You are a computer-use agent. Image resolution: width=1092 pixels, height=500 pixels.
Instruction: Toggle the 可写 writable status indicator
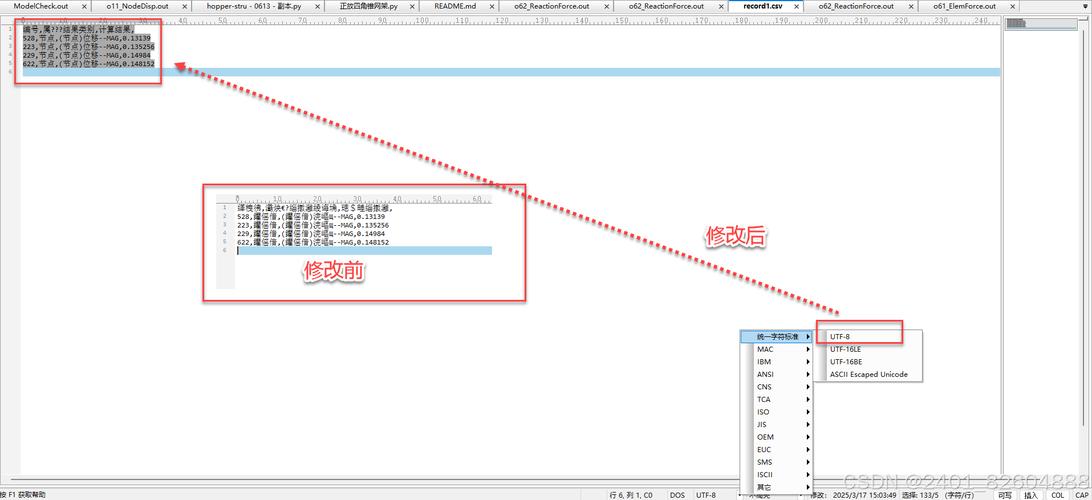pos(1004,495)
